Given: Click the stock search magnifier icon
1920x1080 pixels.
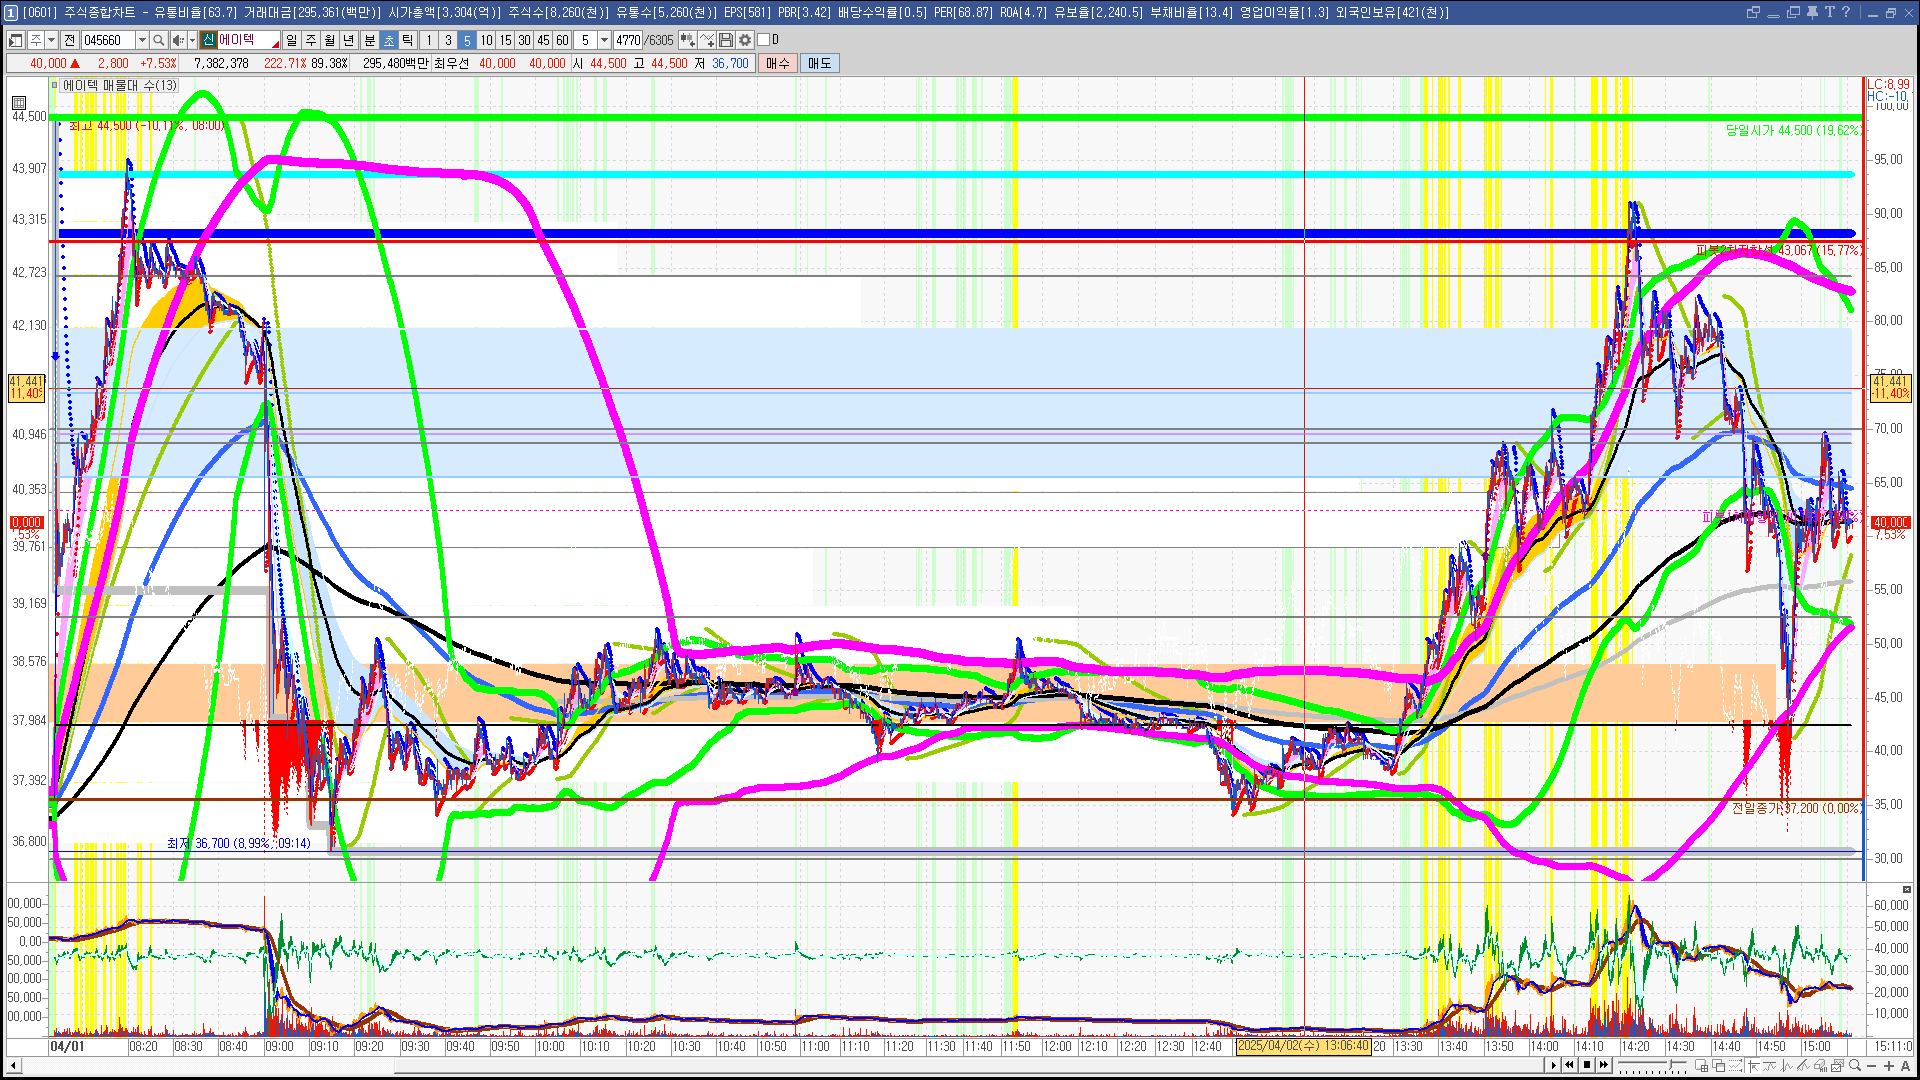Looking at the screenshot, I should [x=159, y=40].
